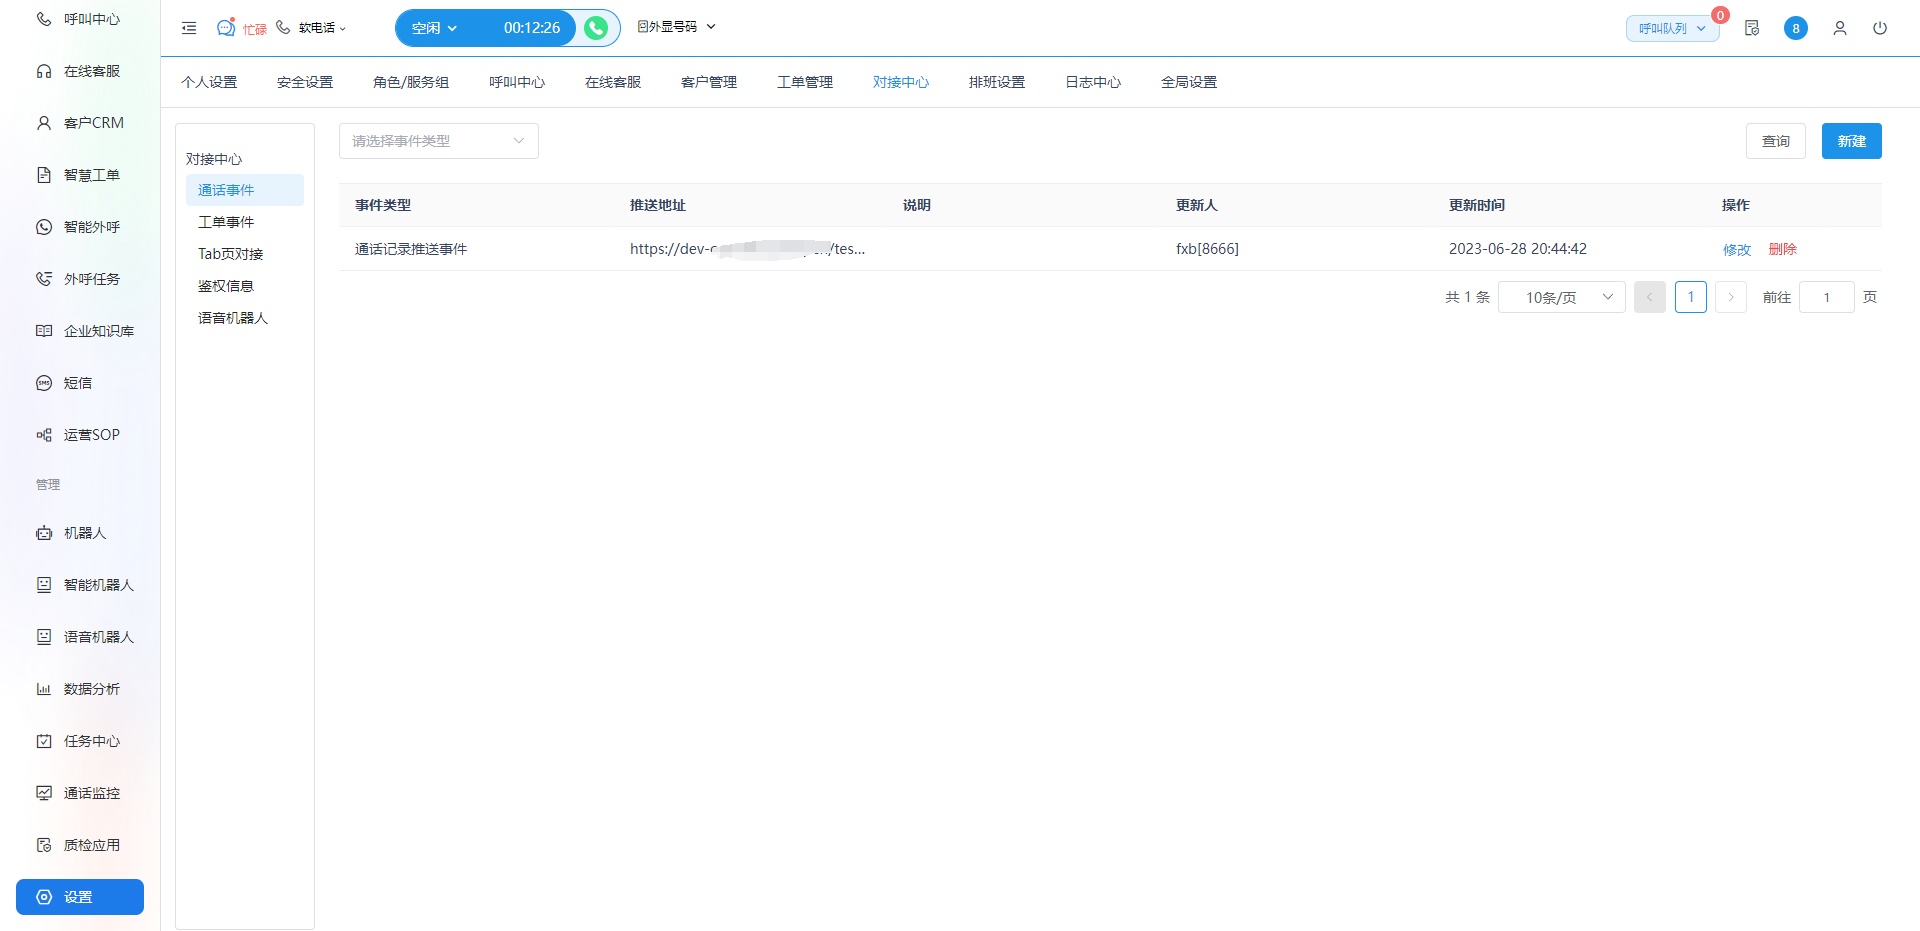Viewport: 1920px width, 931px height.
Task: Select page 1 in pagination
Action: tap(1691, 297)
